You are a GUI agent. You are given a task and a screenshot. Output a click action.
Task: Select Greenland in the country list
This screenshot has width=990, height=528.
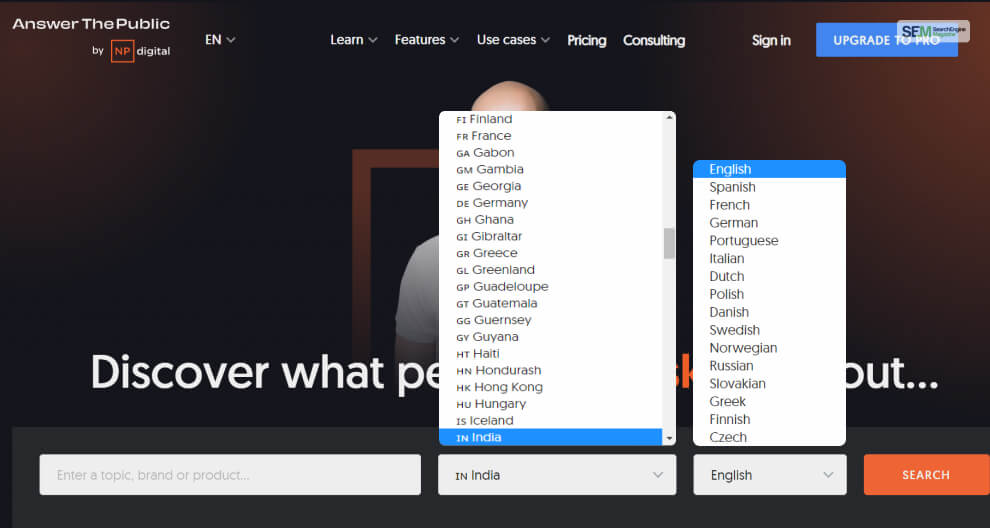click(551, 270)
